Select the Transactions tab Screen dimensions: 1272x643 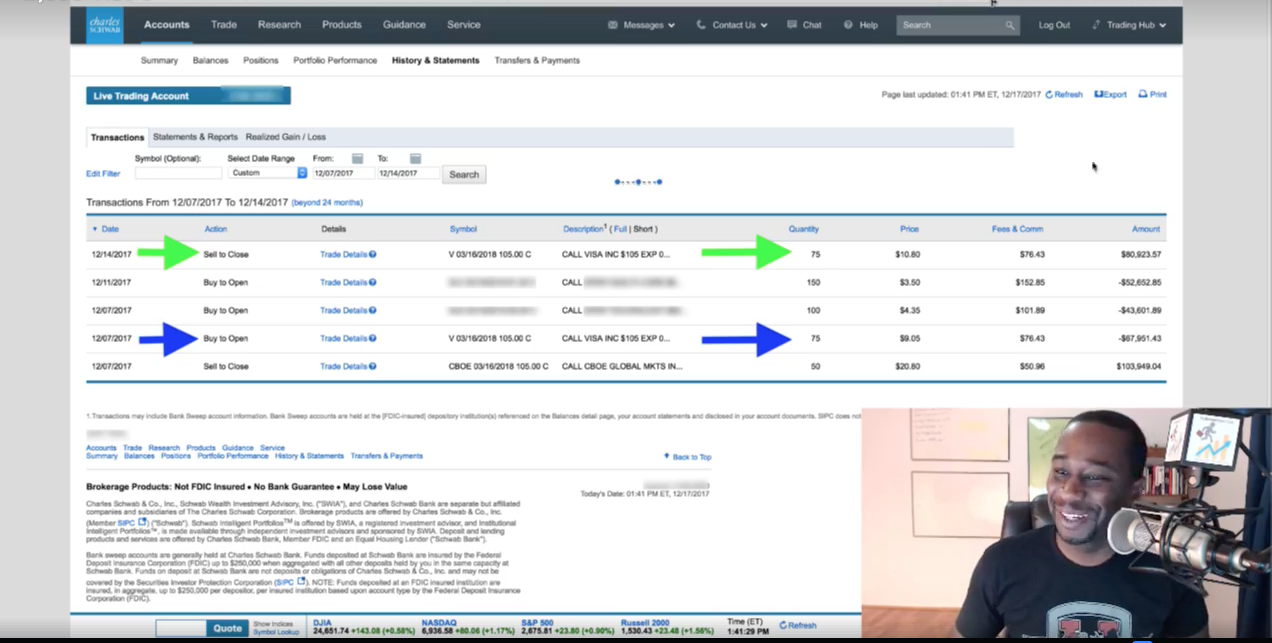pos(118,137)
